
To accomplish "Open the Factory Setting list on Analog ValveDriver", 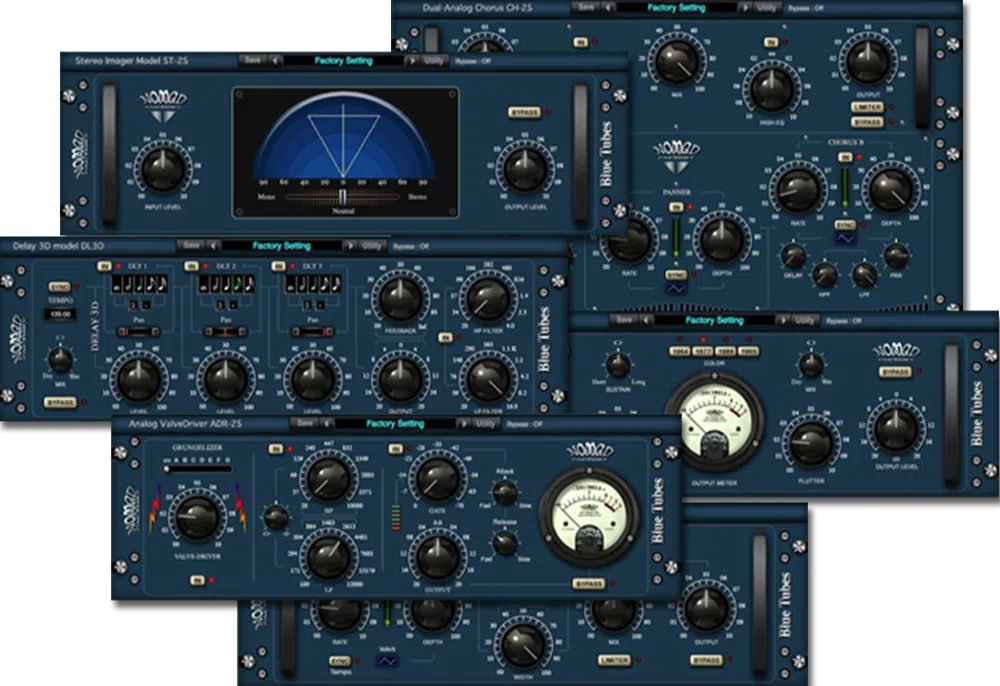I will [396, 423].
